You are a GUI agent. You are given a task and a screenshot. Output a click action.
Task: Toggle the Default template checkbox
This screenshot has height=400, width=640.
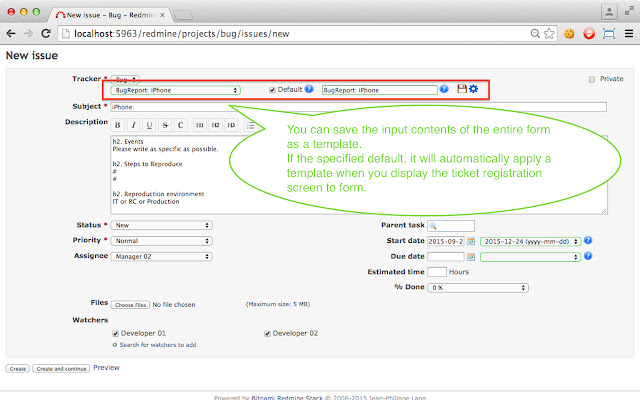pos(272,90)
